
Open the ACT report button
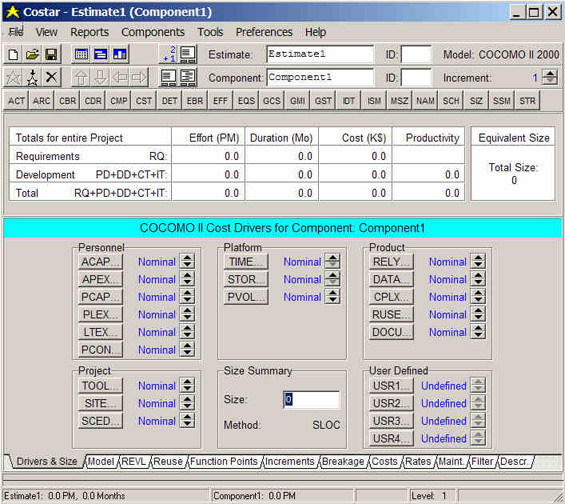(x=16, y=101)
